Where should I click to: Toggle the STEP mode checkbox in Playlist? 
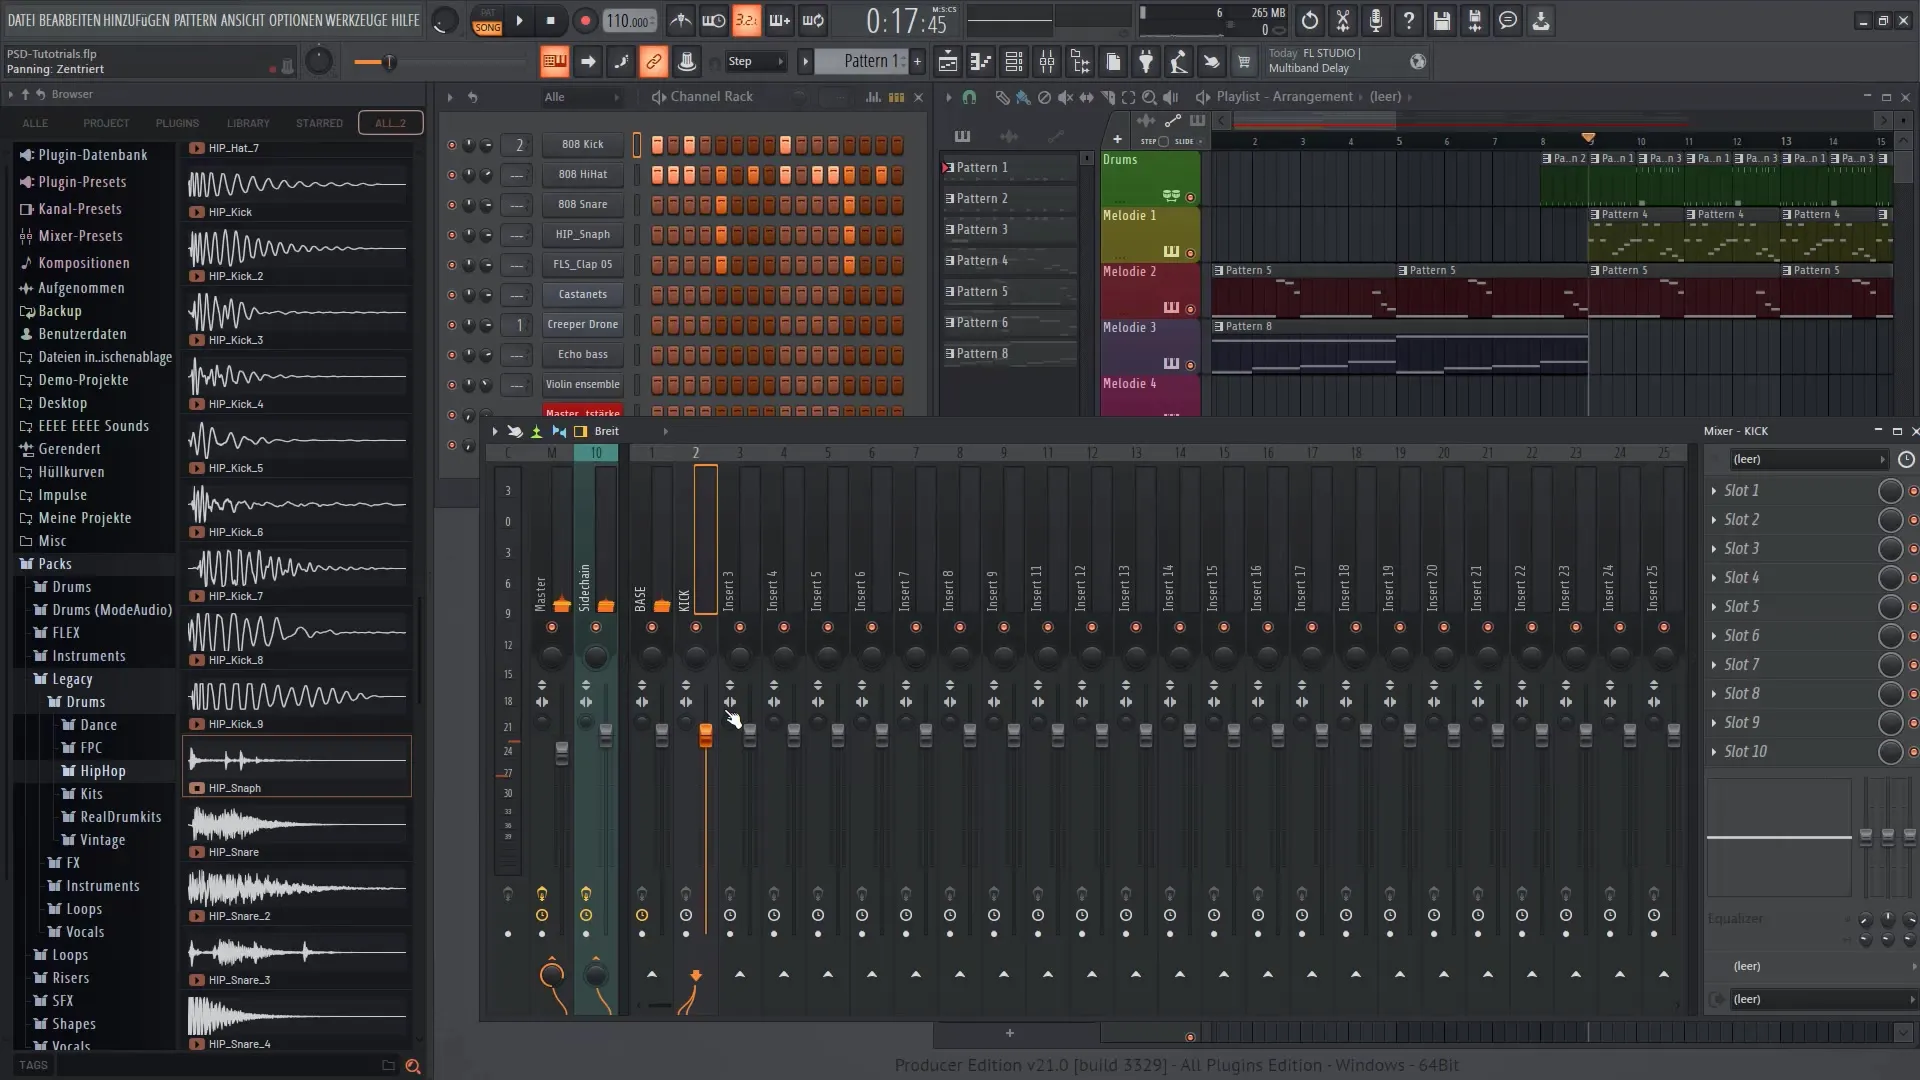[1163, 141]
